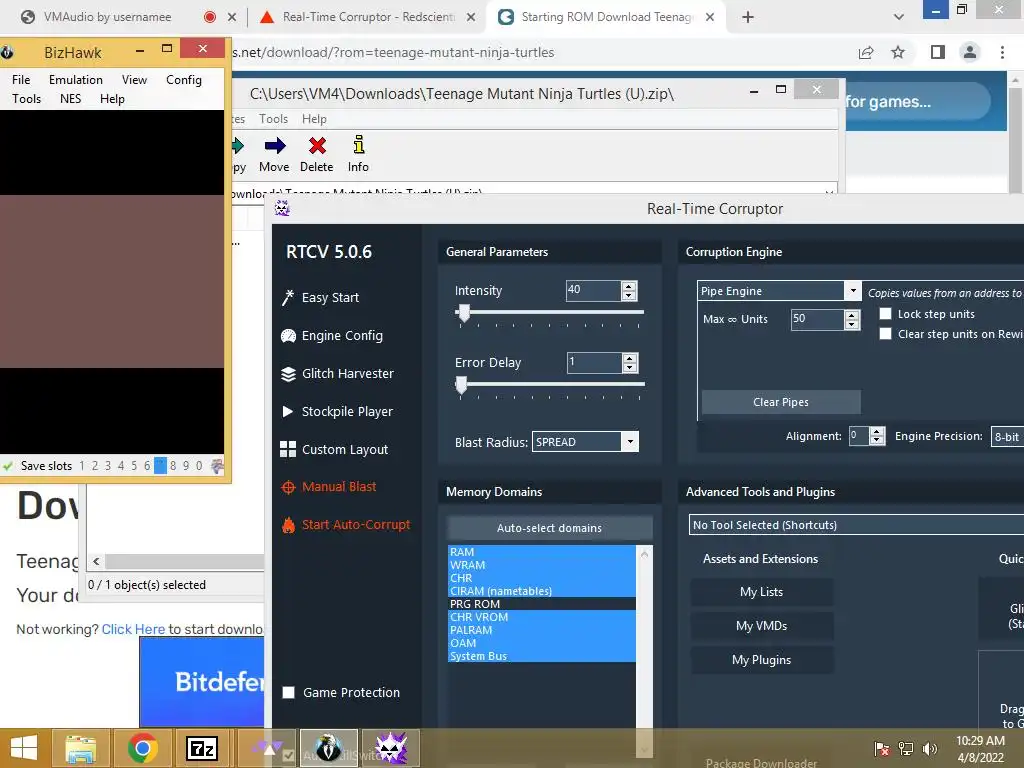Open My VMDs button

[x=761, y=626]
